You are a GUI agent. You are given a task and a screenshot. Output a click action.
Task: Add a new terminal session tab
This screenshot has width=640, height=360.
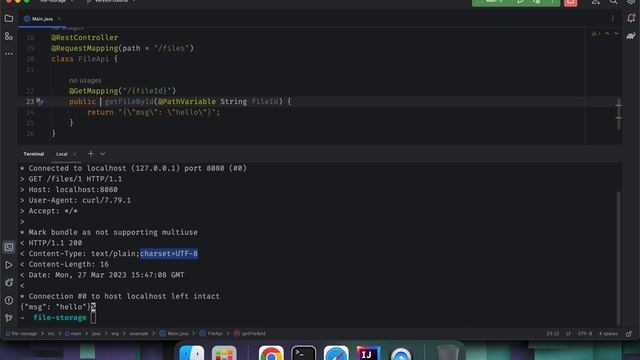click(91, 153)
